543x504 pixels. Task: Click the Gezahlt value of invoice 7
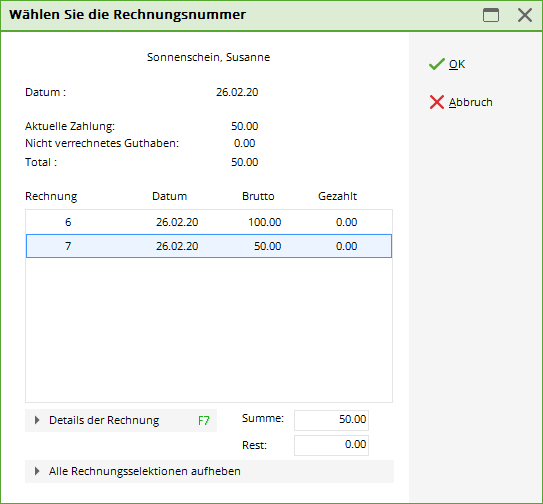(346, 246)
